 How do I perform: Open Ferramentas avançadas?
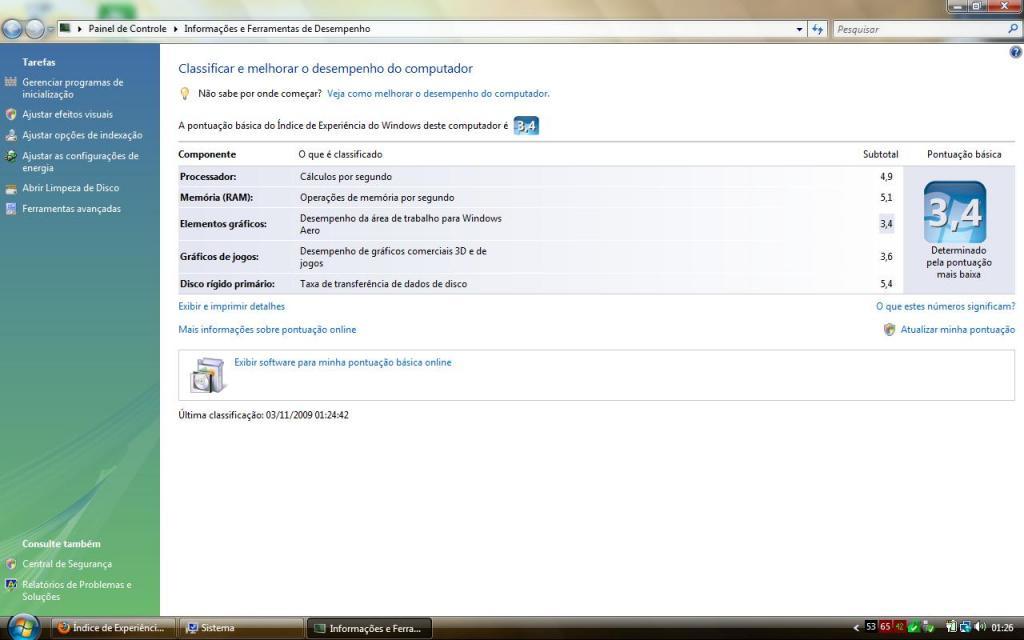[71, 209]
